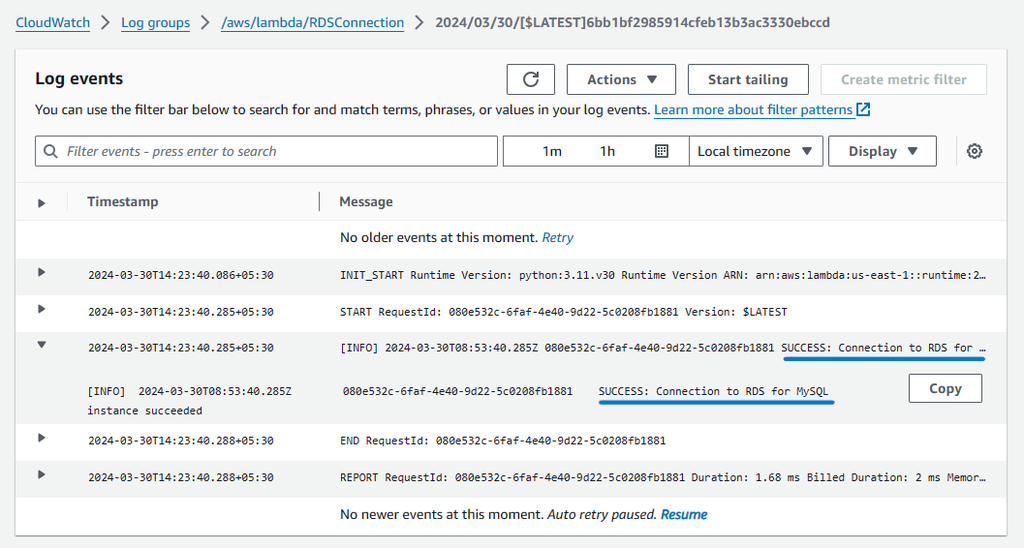This screenshot has width=1024, height=548.
Task: Expand the REPORT RequestId log row
Action: [x=41, y=475]
